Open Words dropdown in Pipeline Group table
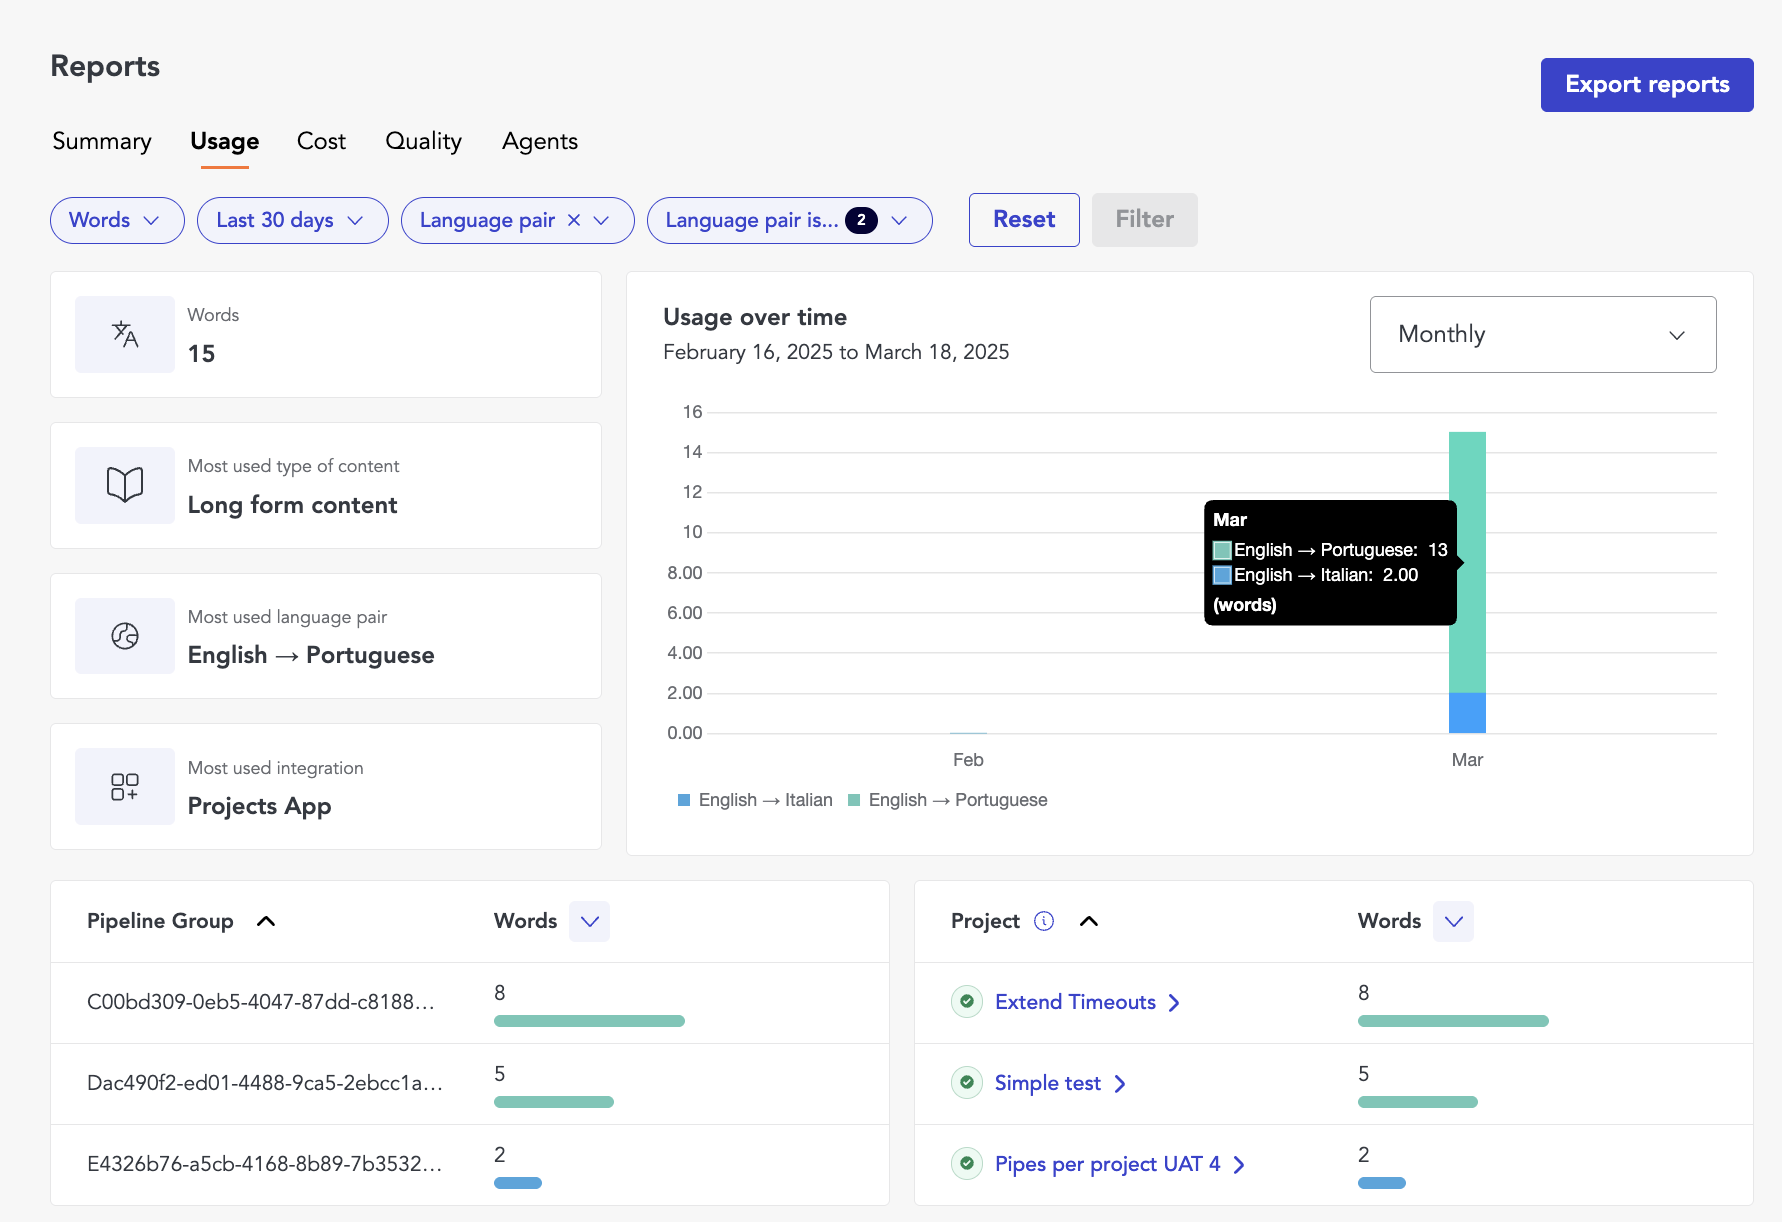Image resolution: width=1782 pixels, height=1222 pixels. [x=590, y=921]
